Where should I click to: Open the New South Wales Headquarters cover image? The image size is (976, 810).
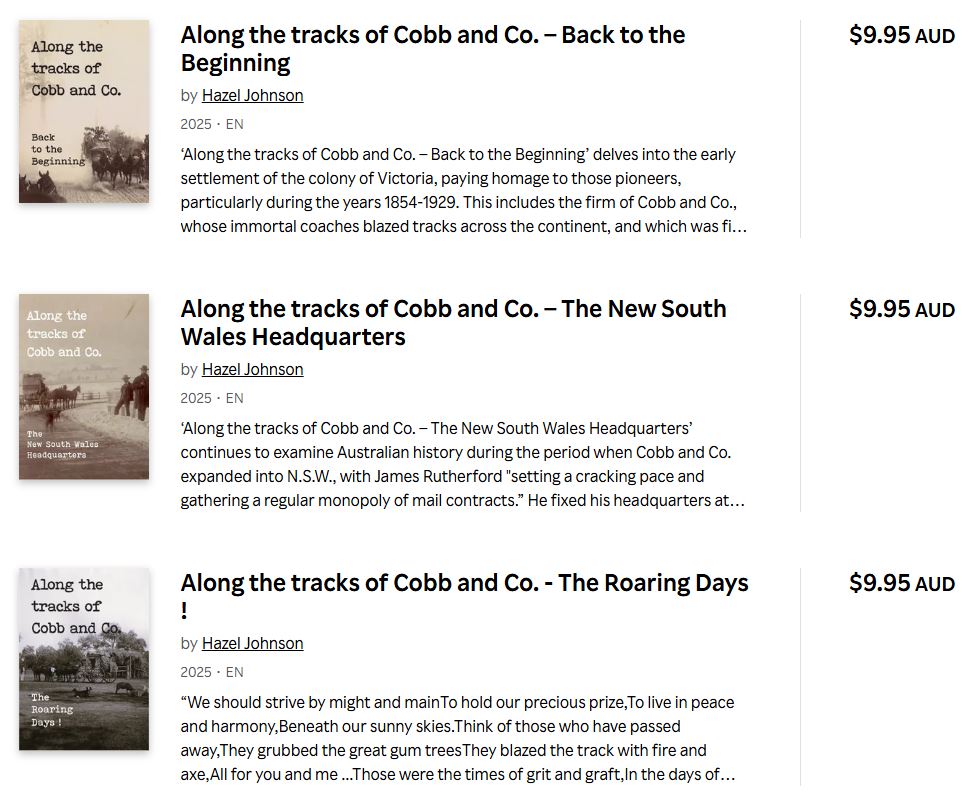84,386
